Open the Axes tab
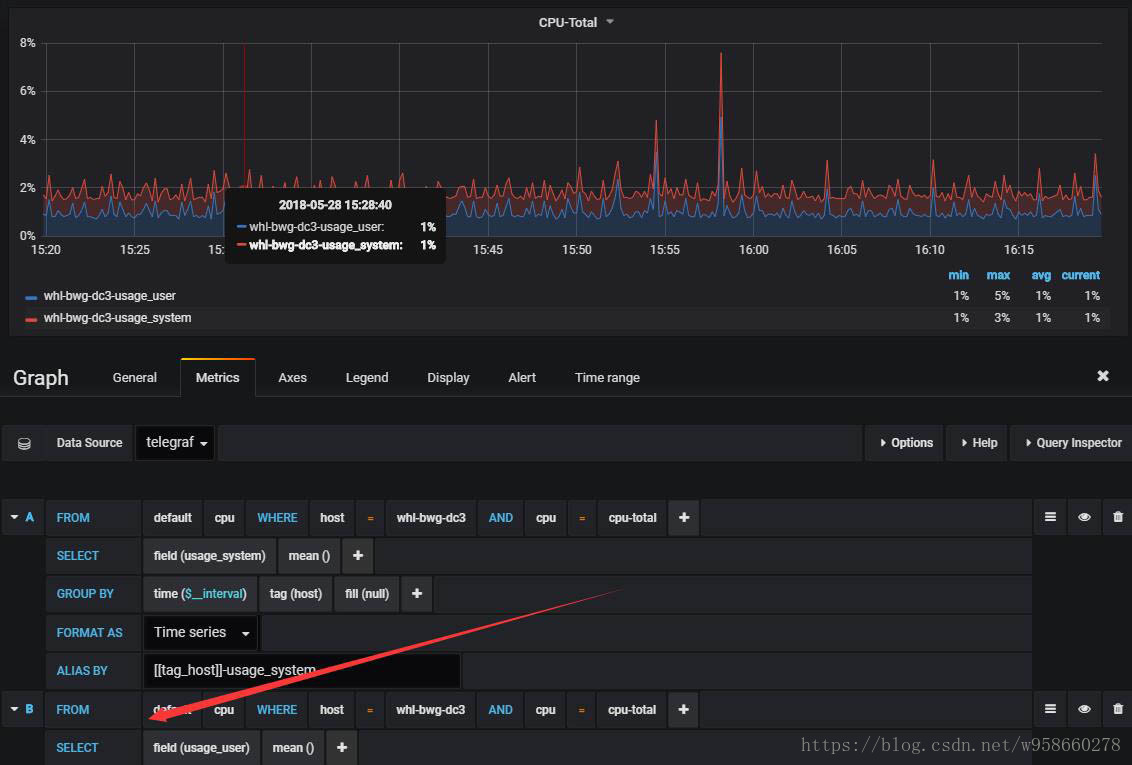 click(292, 377)
